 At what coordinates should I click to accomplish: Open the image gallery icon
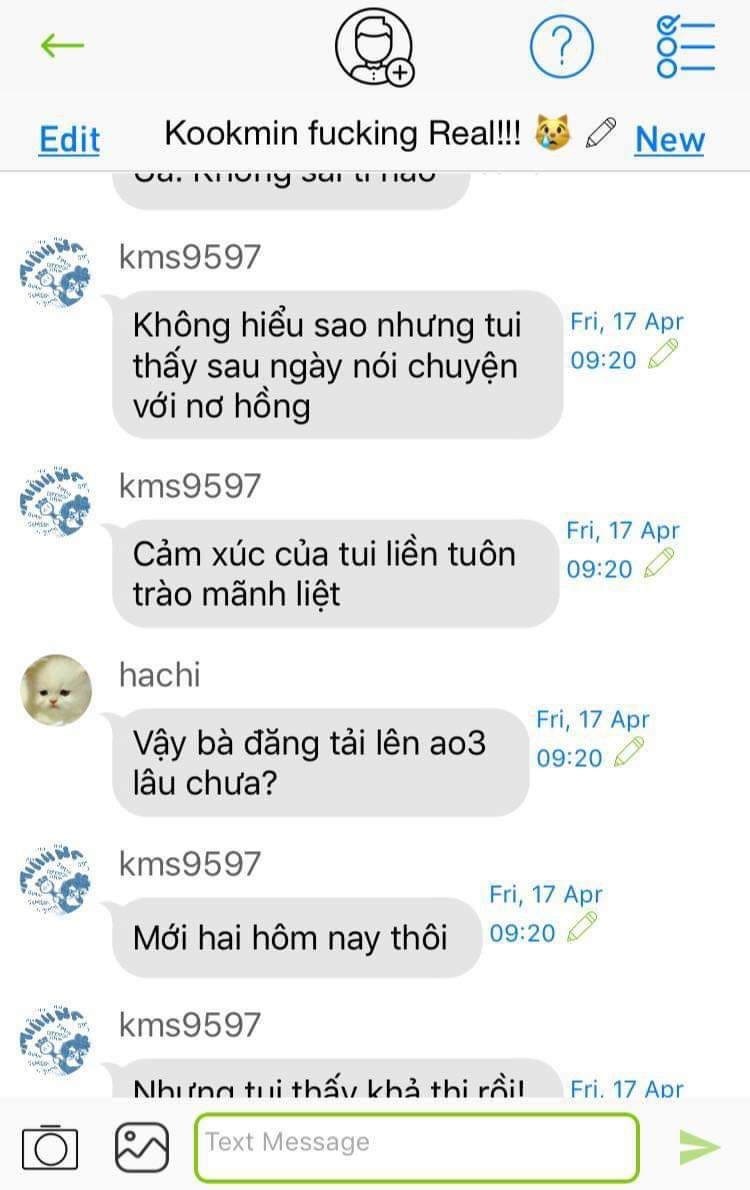click(x=142, y=1147)
